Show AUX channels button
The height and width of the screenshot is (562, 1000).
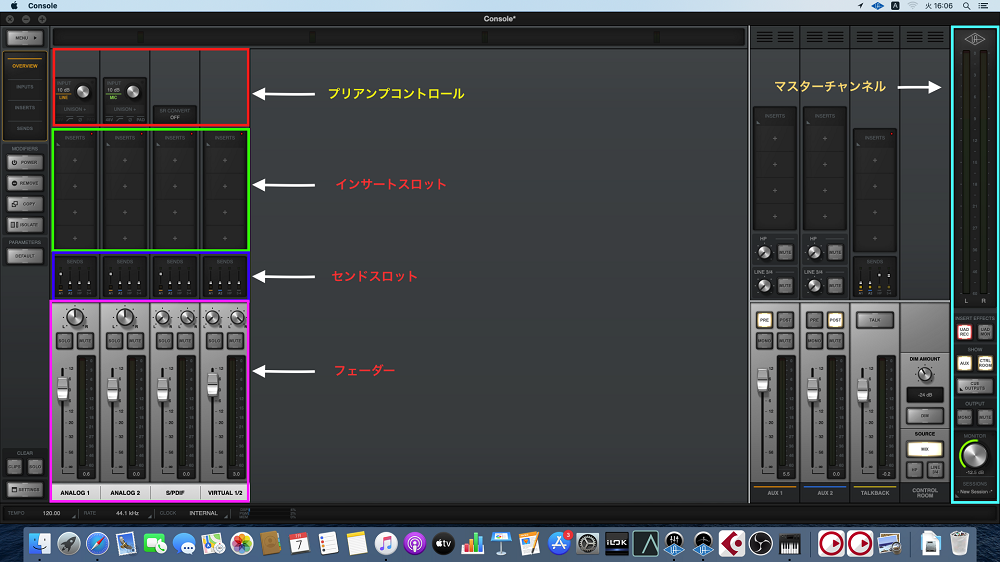(964, 363)
